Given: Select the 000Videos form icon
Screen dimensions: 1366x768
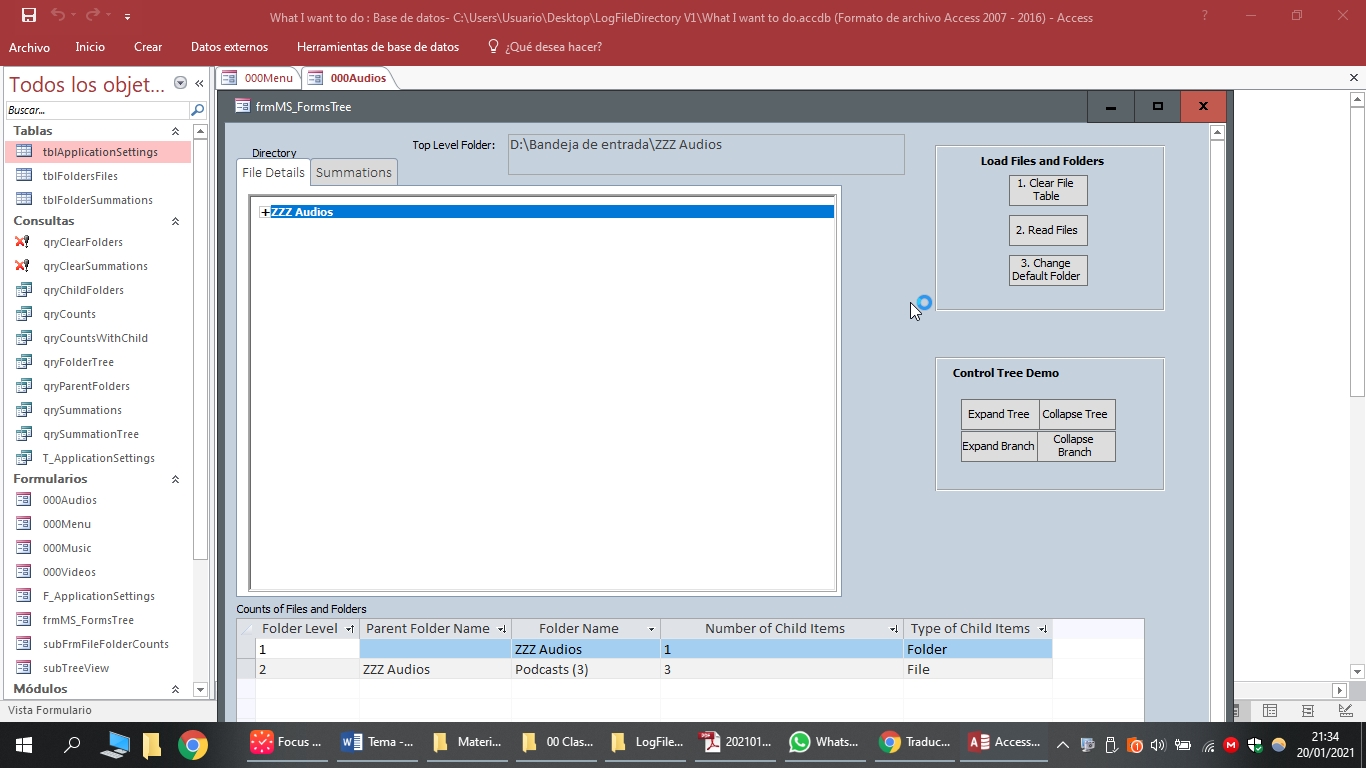Looking at the screenshot, I should [x=24, y=572].
